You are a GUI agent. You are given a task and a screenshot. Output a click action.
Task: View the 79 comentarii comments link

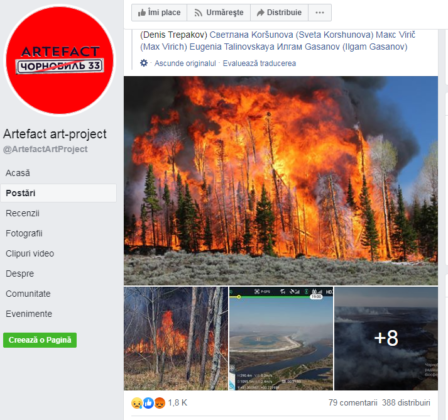coord(353,403)
